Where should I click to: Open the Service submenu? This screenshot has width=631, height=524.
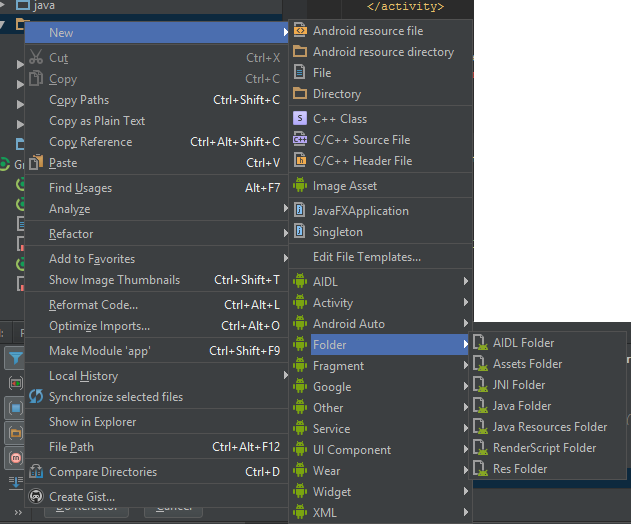coord(381,428)
